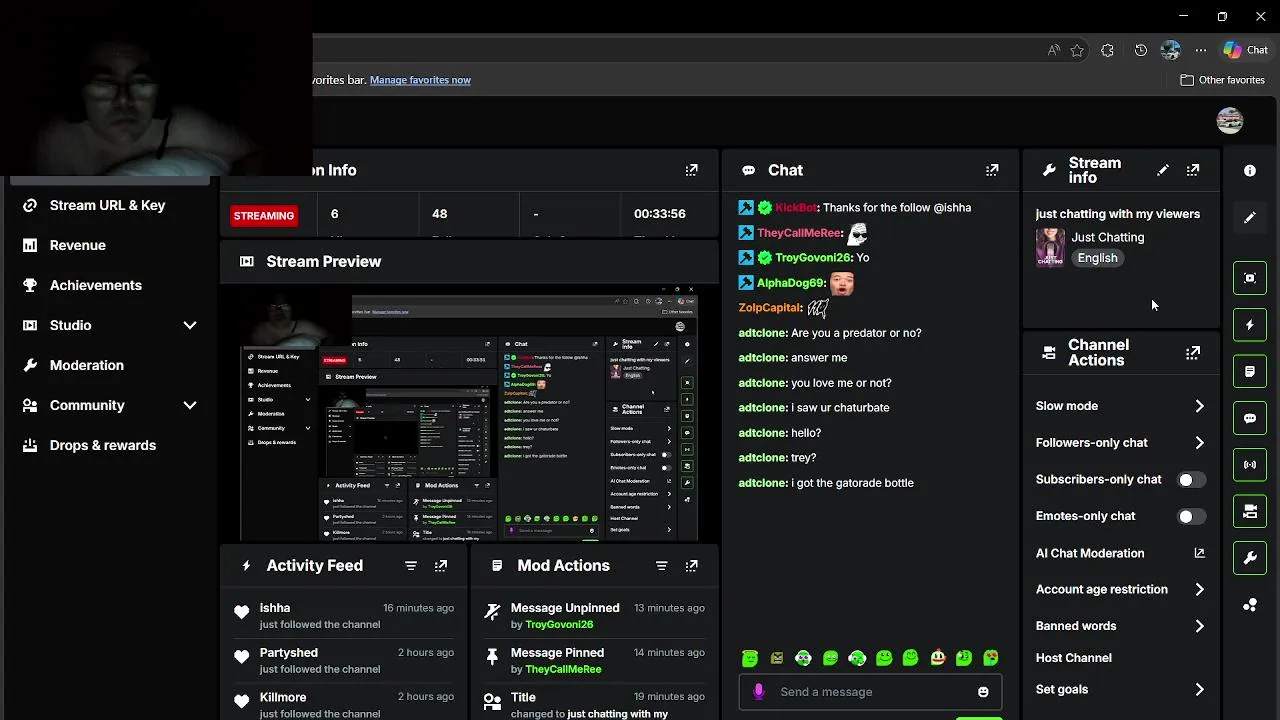Click Ishha in Activity Feed
Viewport: 1280px width, 720px height.
[x=275, y=608]
